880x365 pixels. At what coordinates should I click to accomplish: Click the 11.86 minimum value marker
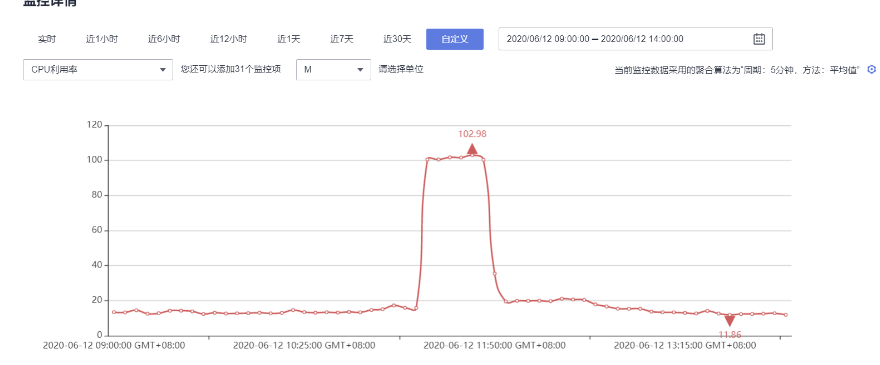729,321
